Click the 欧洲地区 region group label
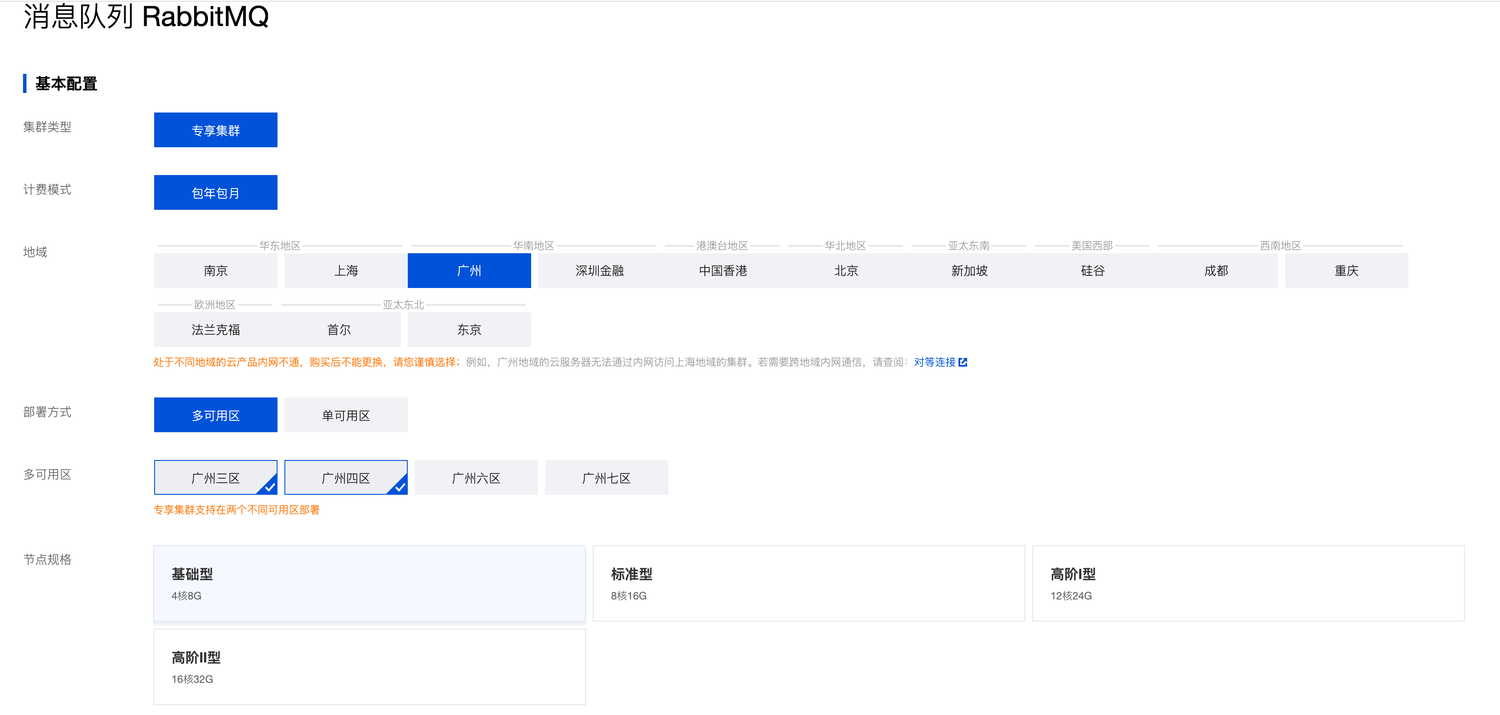Image resolution: width=1500 pixels, height=715 pixels. coord(215,304)
